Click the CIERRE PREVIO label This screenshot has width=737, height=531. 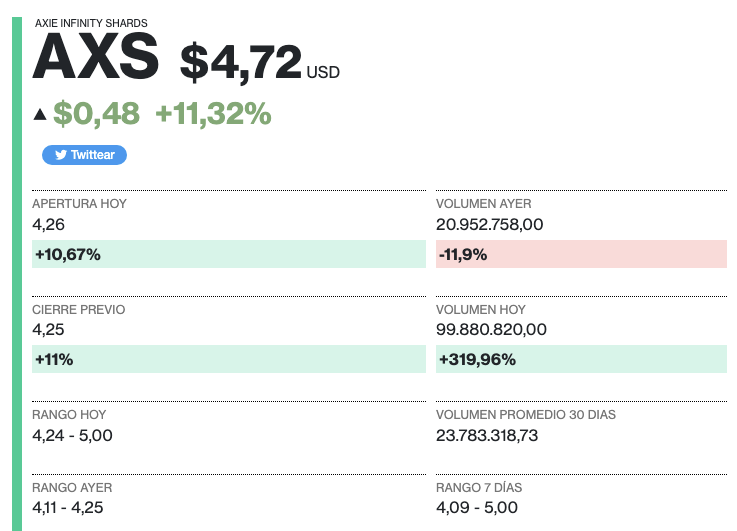[x=78, y=310]
